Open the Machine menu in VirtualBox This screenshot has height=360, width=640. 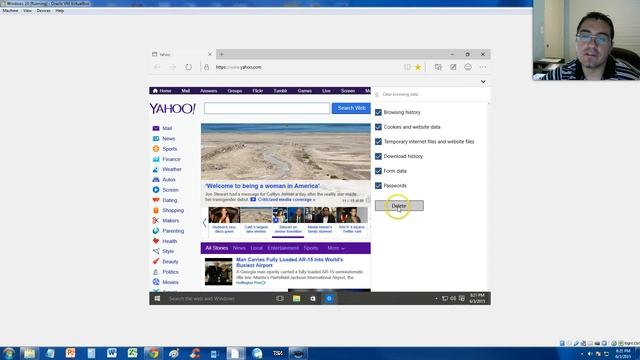10,11
